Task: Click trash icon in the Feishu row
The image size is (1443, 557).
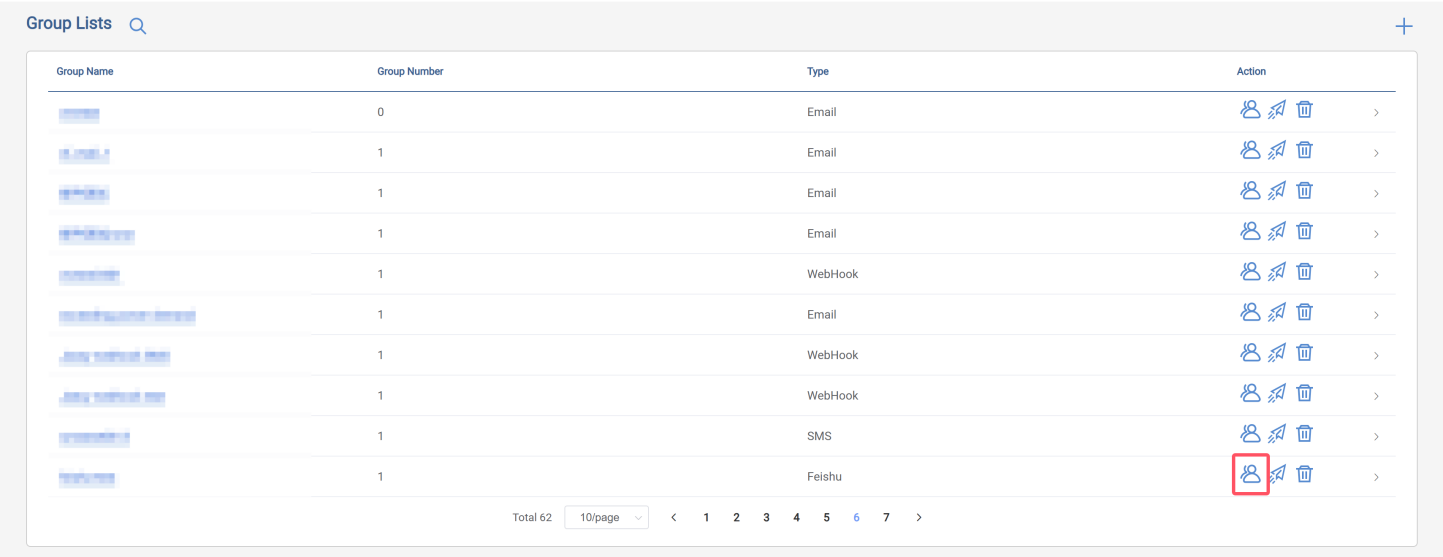Action: coord(1304,474)
